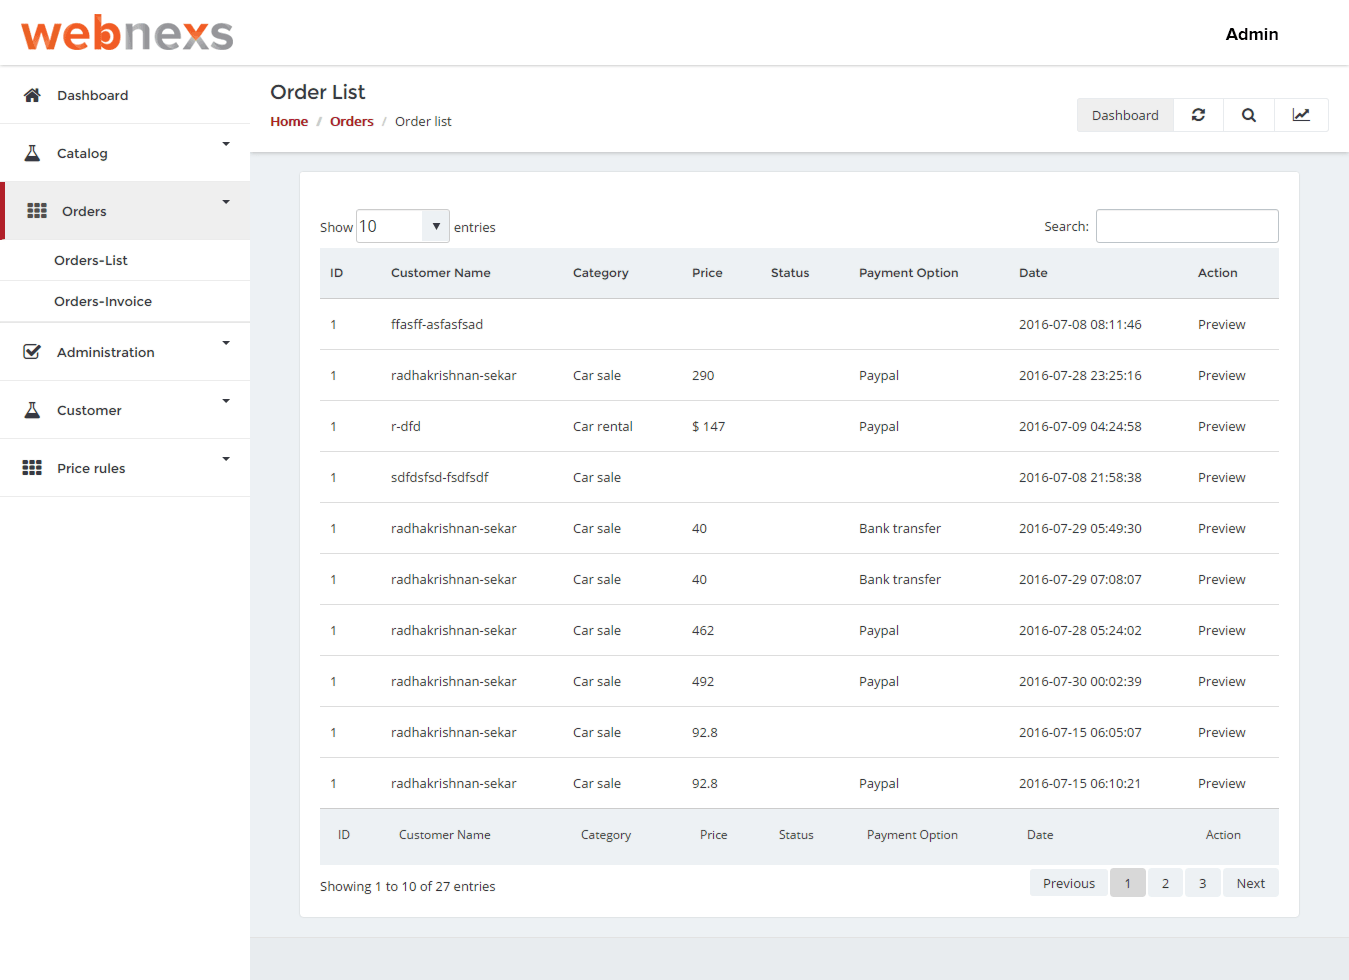Click the Orders grid icon

click(x=37, y=211)
